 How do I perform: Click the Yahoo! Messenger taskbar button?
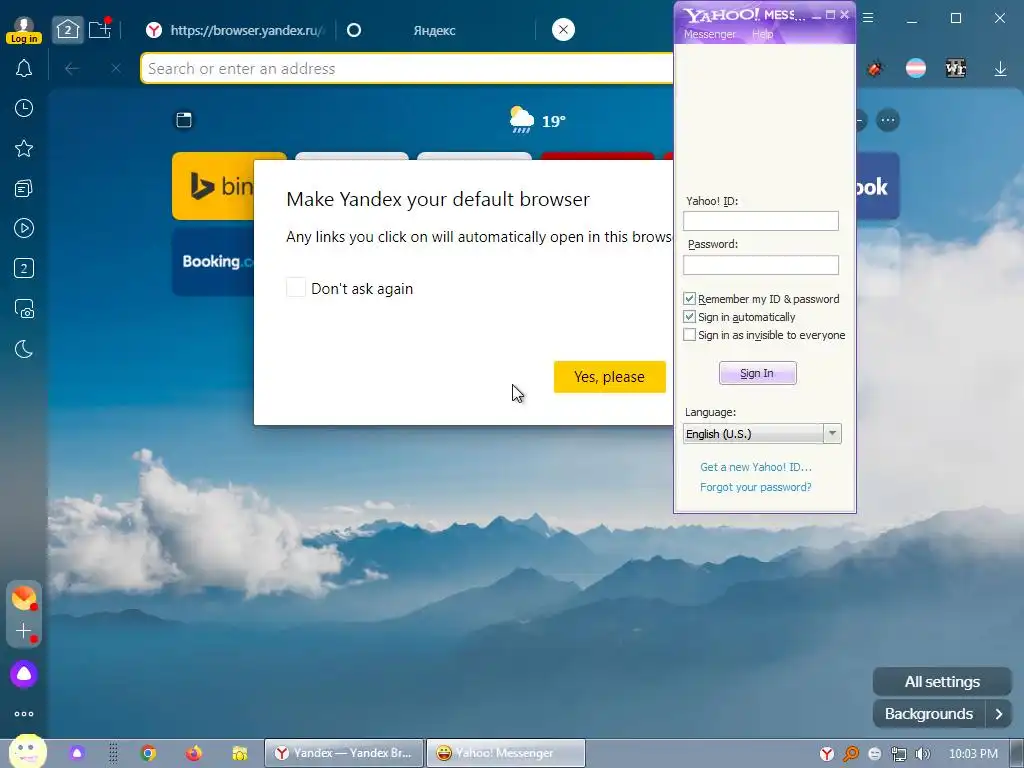click(x=505, y=753)
